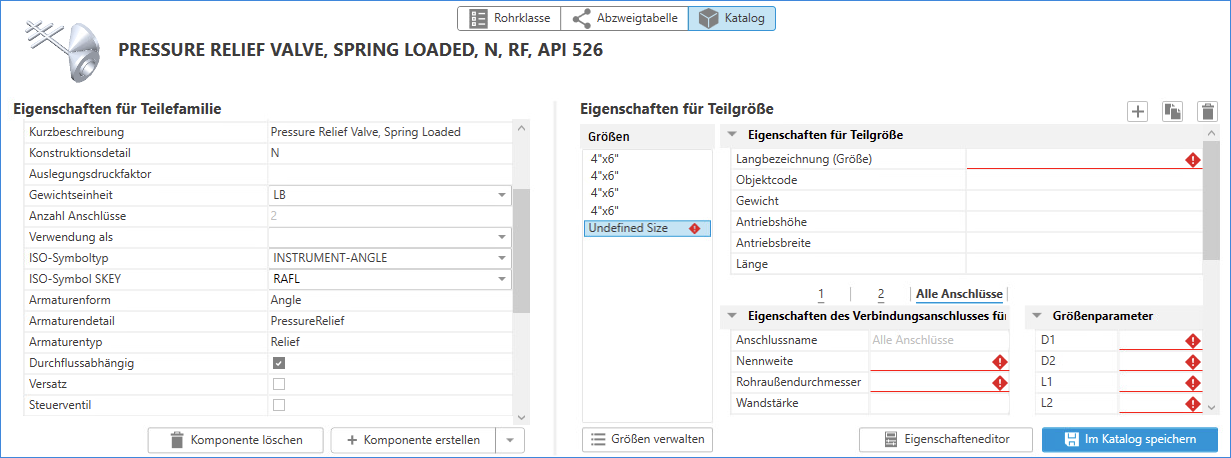Click the duplicate size copy icon
Viewport: 1231px width, 458px height.
(x=1172, y=111)
